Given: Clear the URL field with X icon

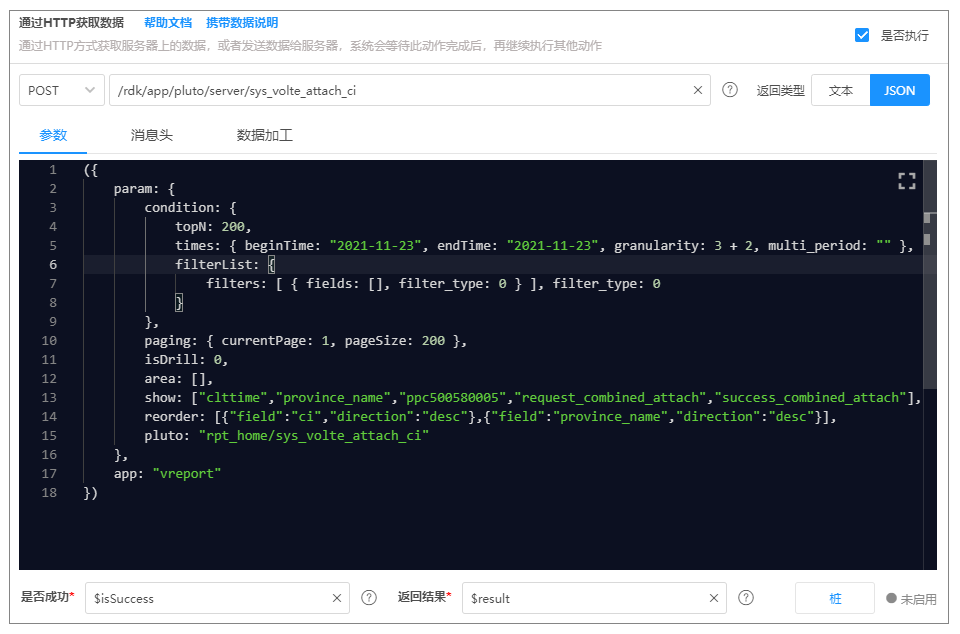Looking at the screenshot, I should point(698,90).
